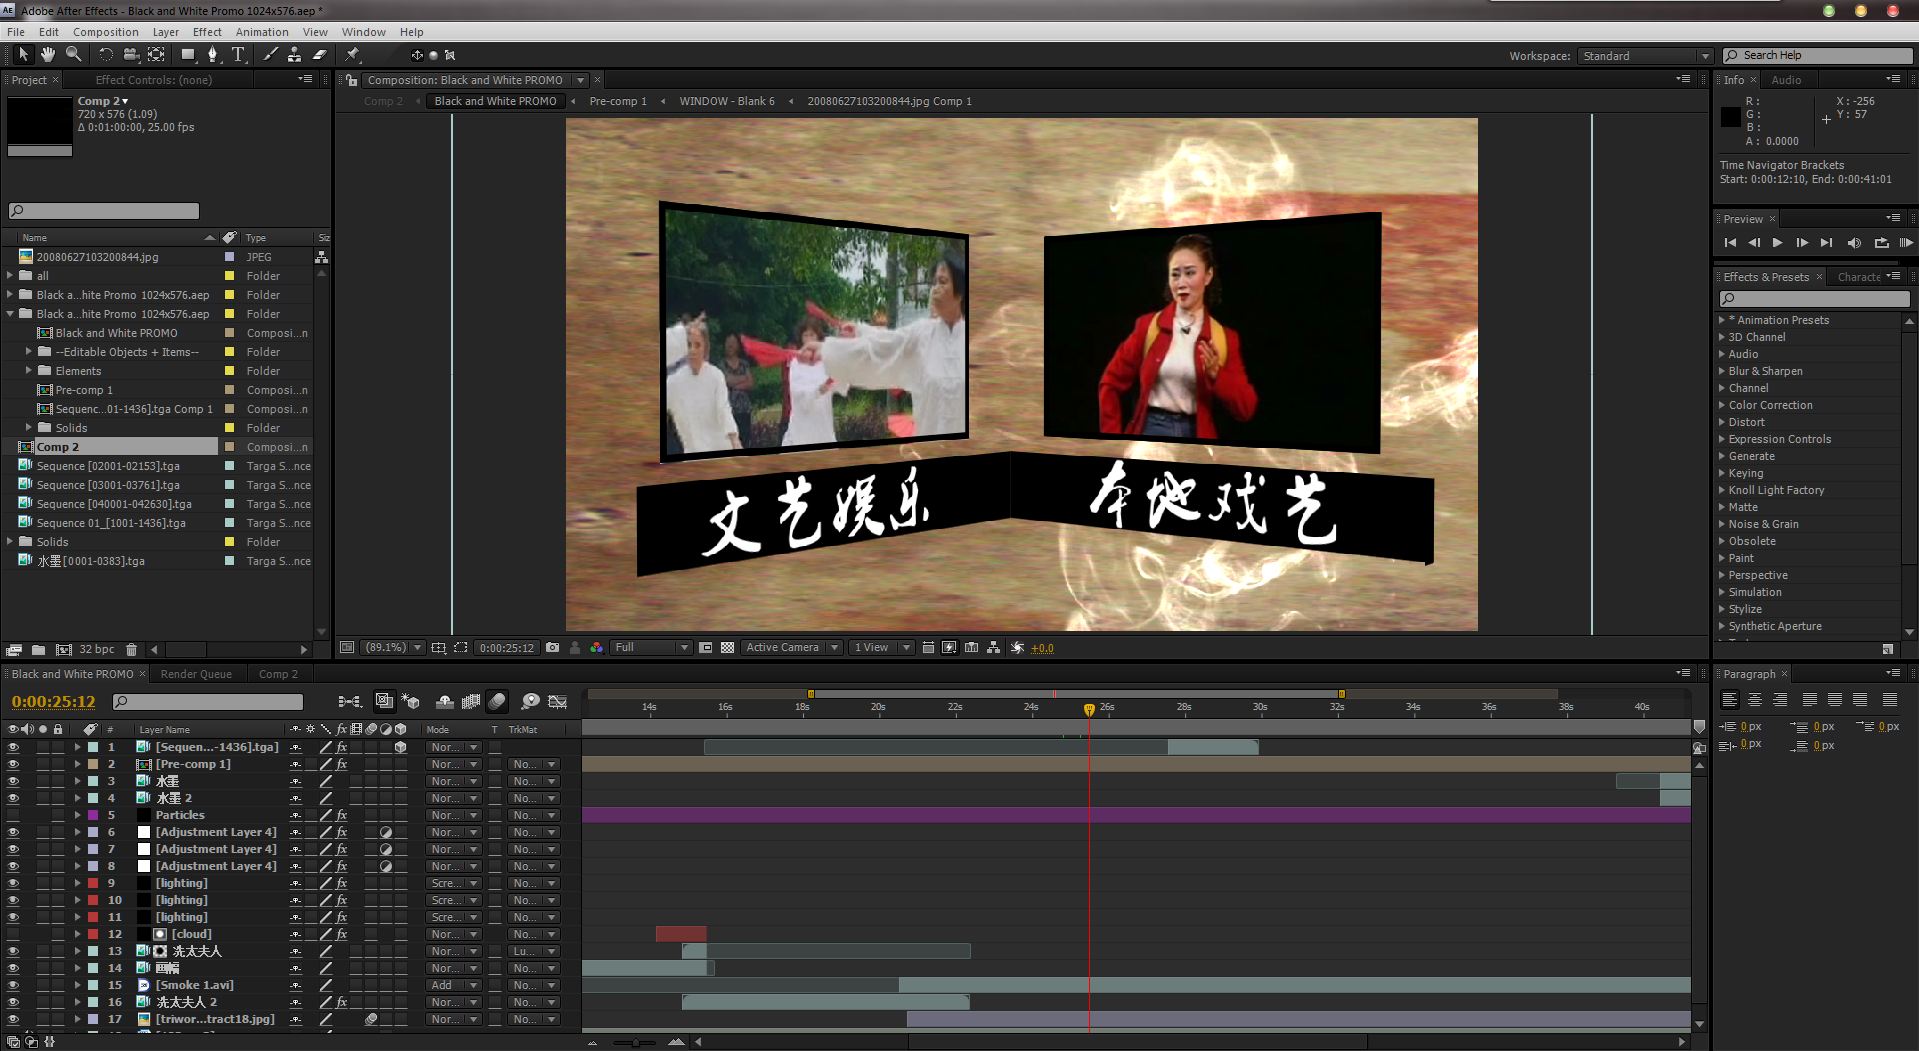Select the Hand tool in the toolbar

pos(47,55)
